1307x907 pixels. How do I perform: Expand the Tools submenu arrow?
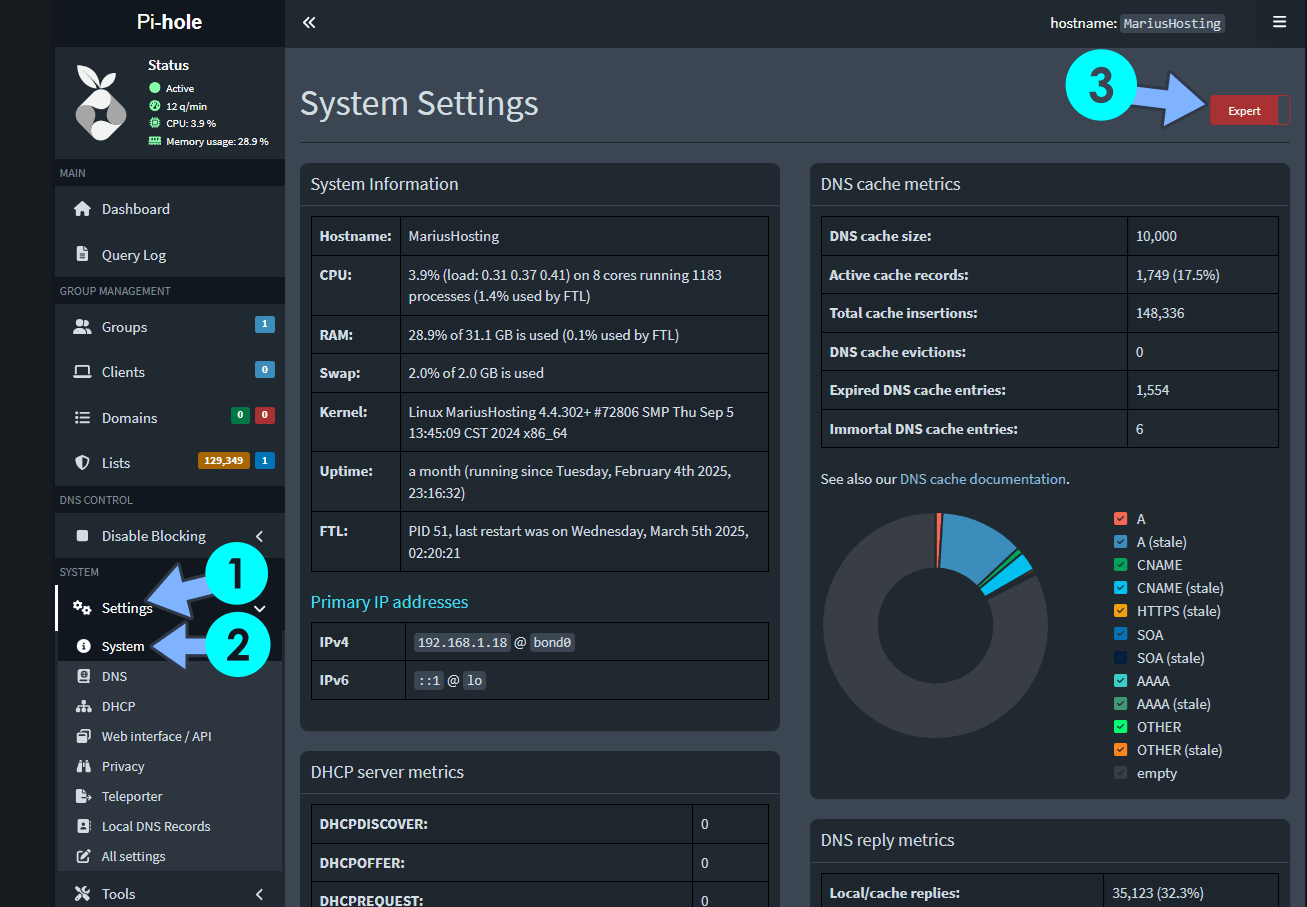coord(260,894)
